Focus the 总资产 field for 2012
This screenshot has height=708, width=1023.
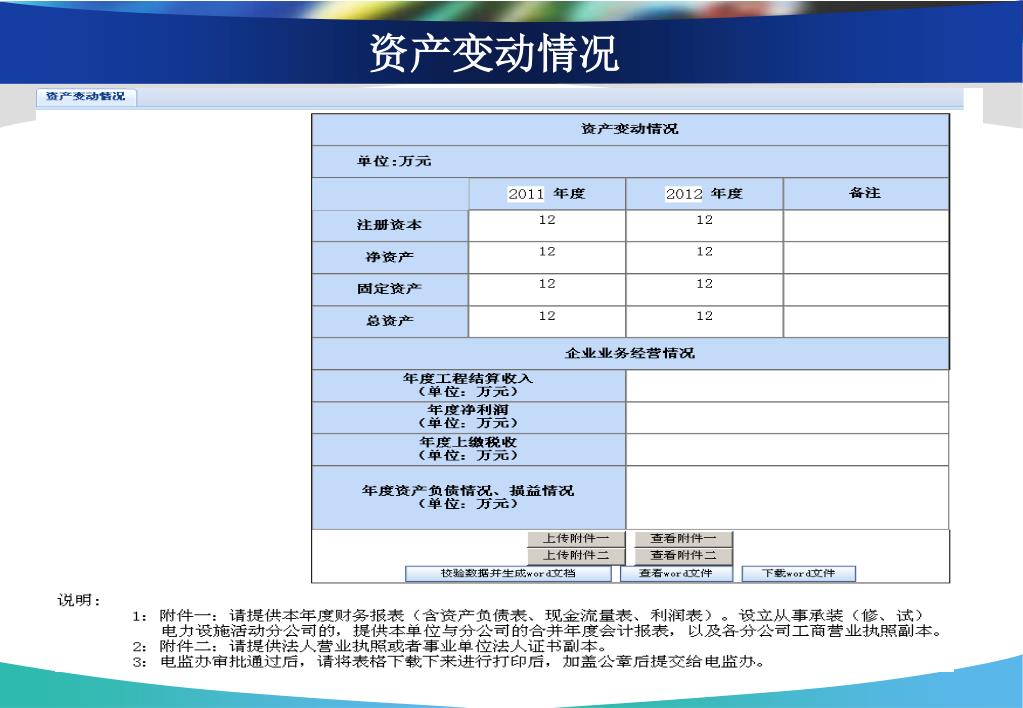point(705,321)
